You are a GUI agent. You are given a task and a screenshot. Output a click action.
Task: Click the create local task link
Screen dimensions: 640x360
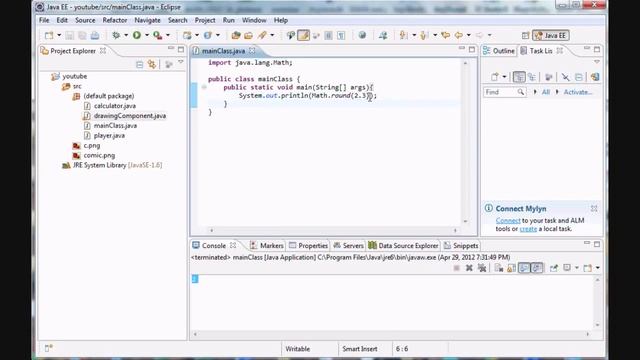[528, 229]
